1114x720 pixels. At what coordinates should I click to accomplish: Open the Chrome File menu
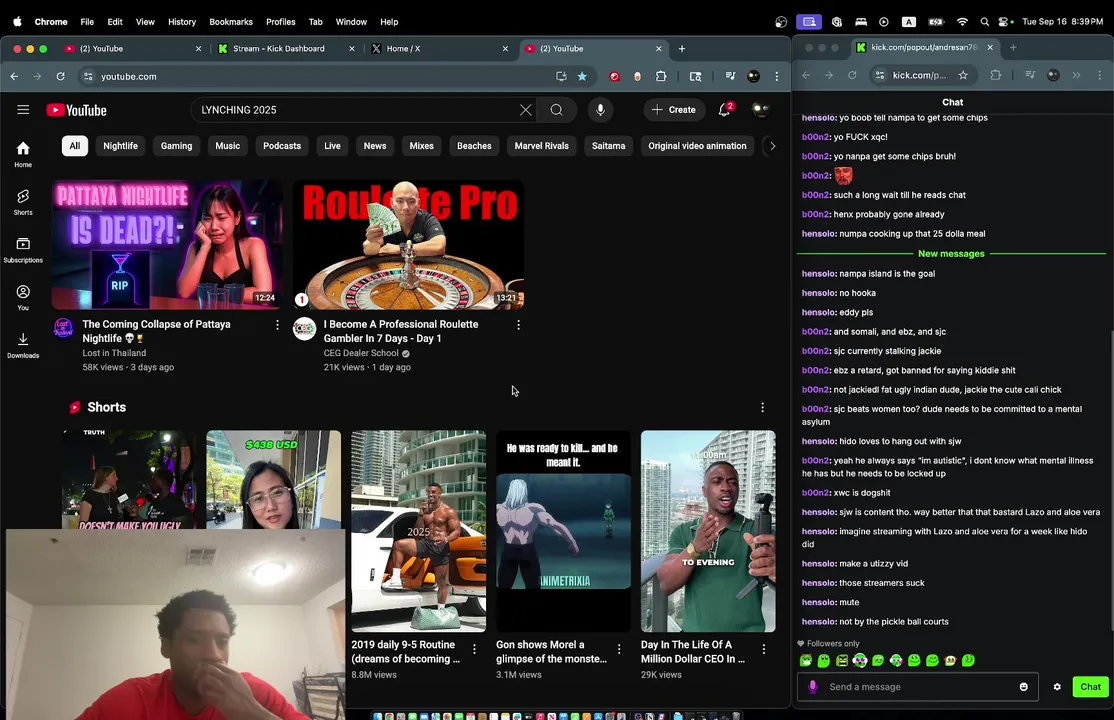point(87,22)
